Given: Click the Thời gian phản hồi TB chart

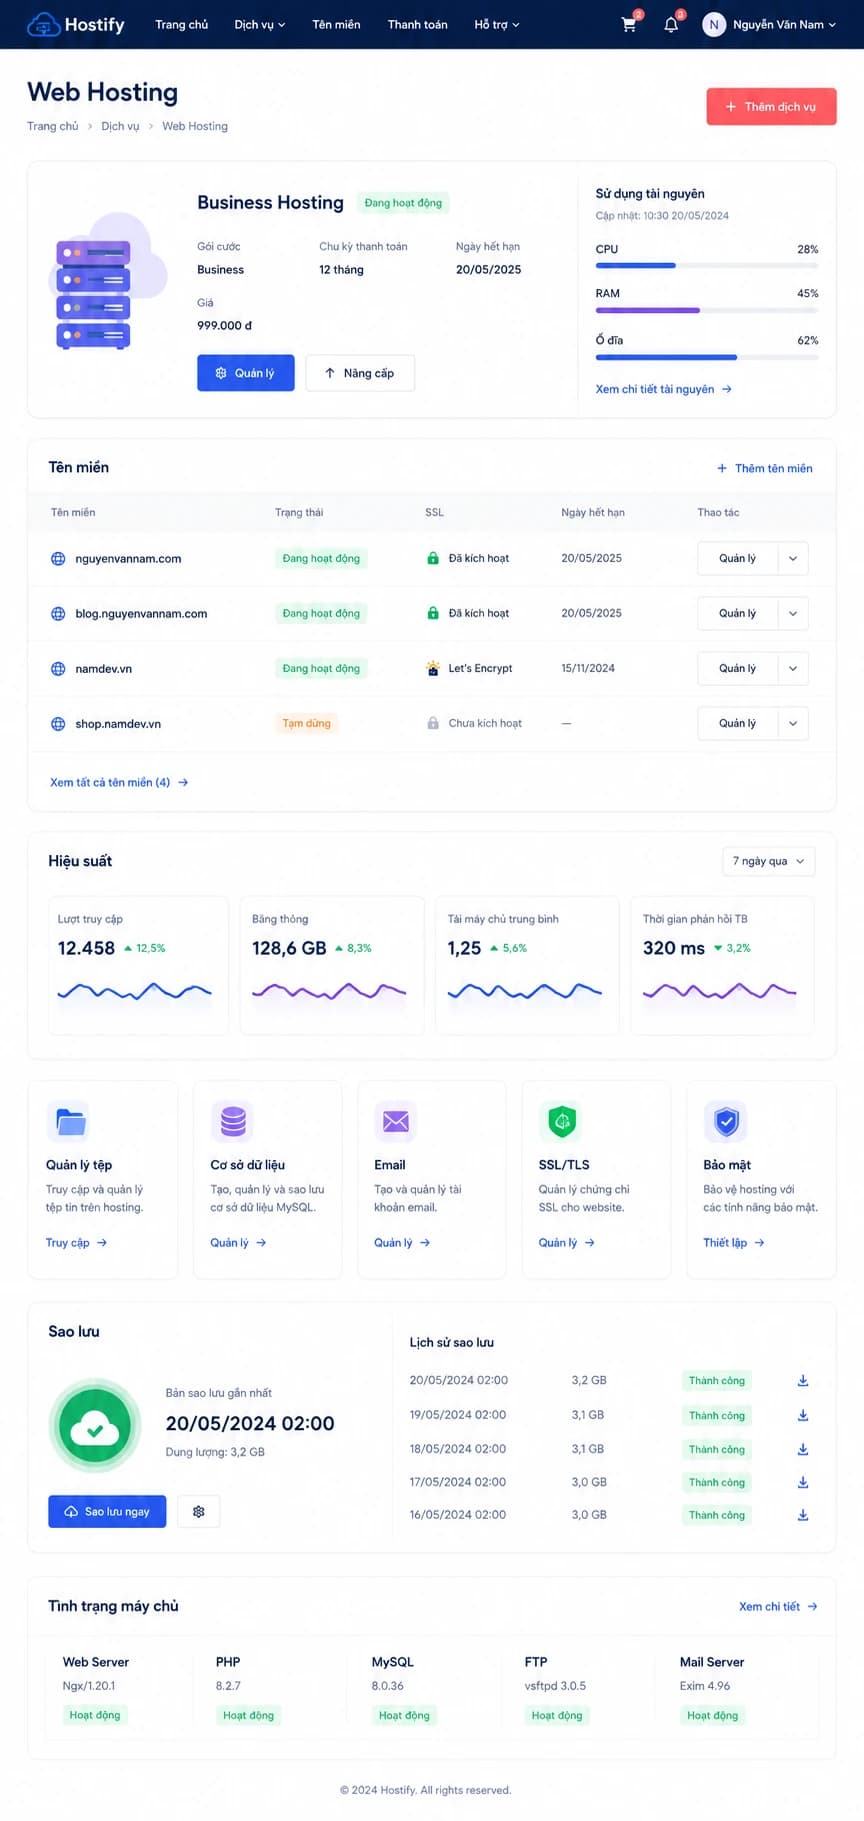Looking at the screenshot, I should (x=720, y=992).
